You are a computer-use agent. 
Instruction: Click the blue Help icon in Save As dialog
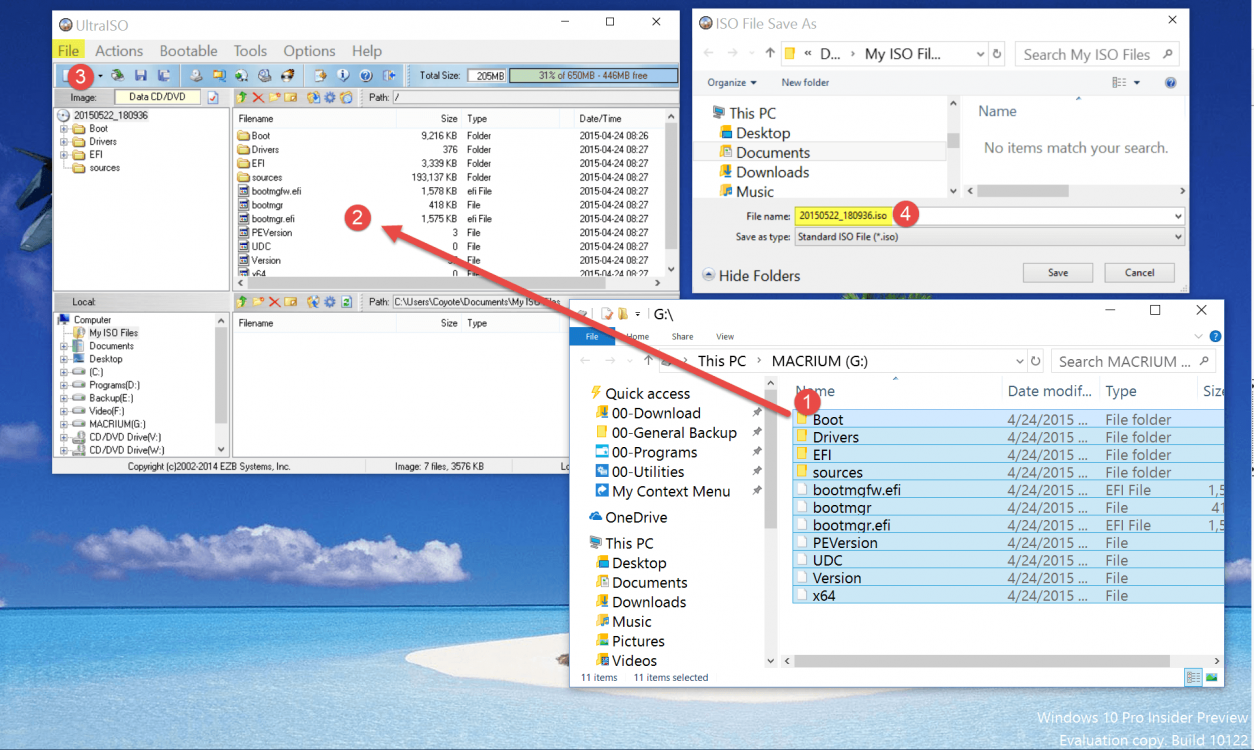(x=1170, y=82)
